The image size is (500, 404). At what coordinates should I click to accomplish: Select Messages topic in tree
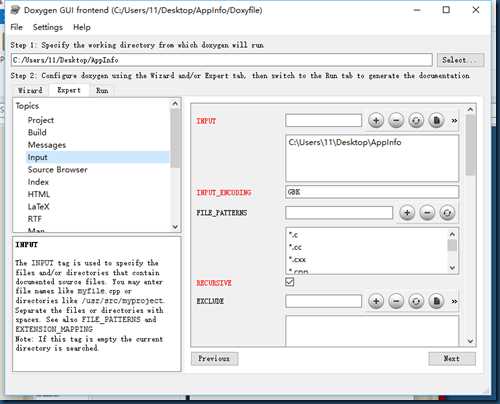click(x=47, y=145)
